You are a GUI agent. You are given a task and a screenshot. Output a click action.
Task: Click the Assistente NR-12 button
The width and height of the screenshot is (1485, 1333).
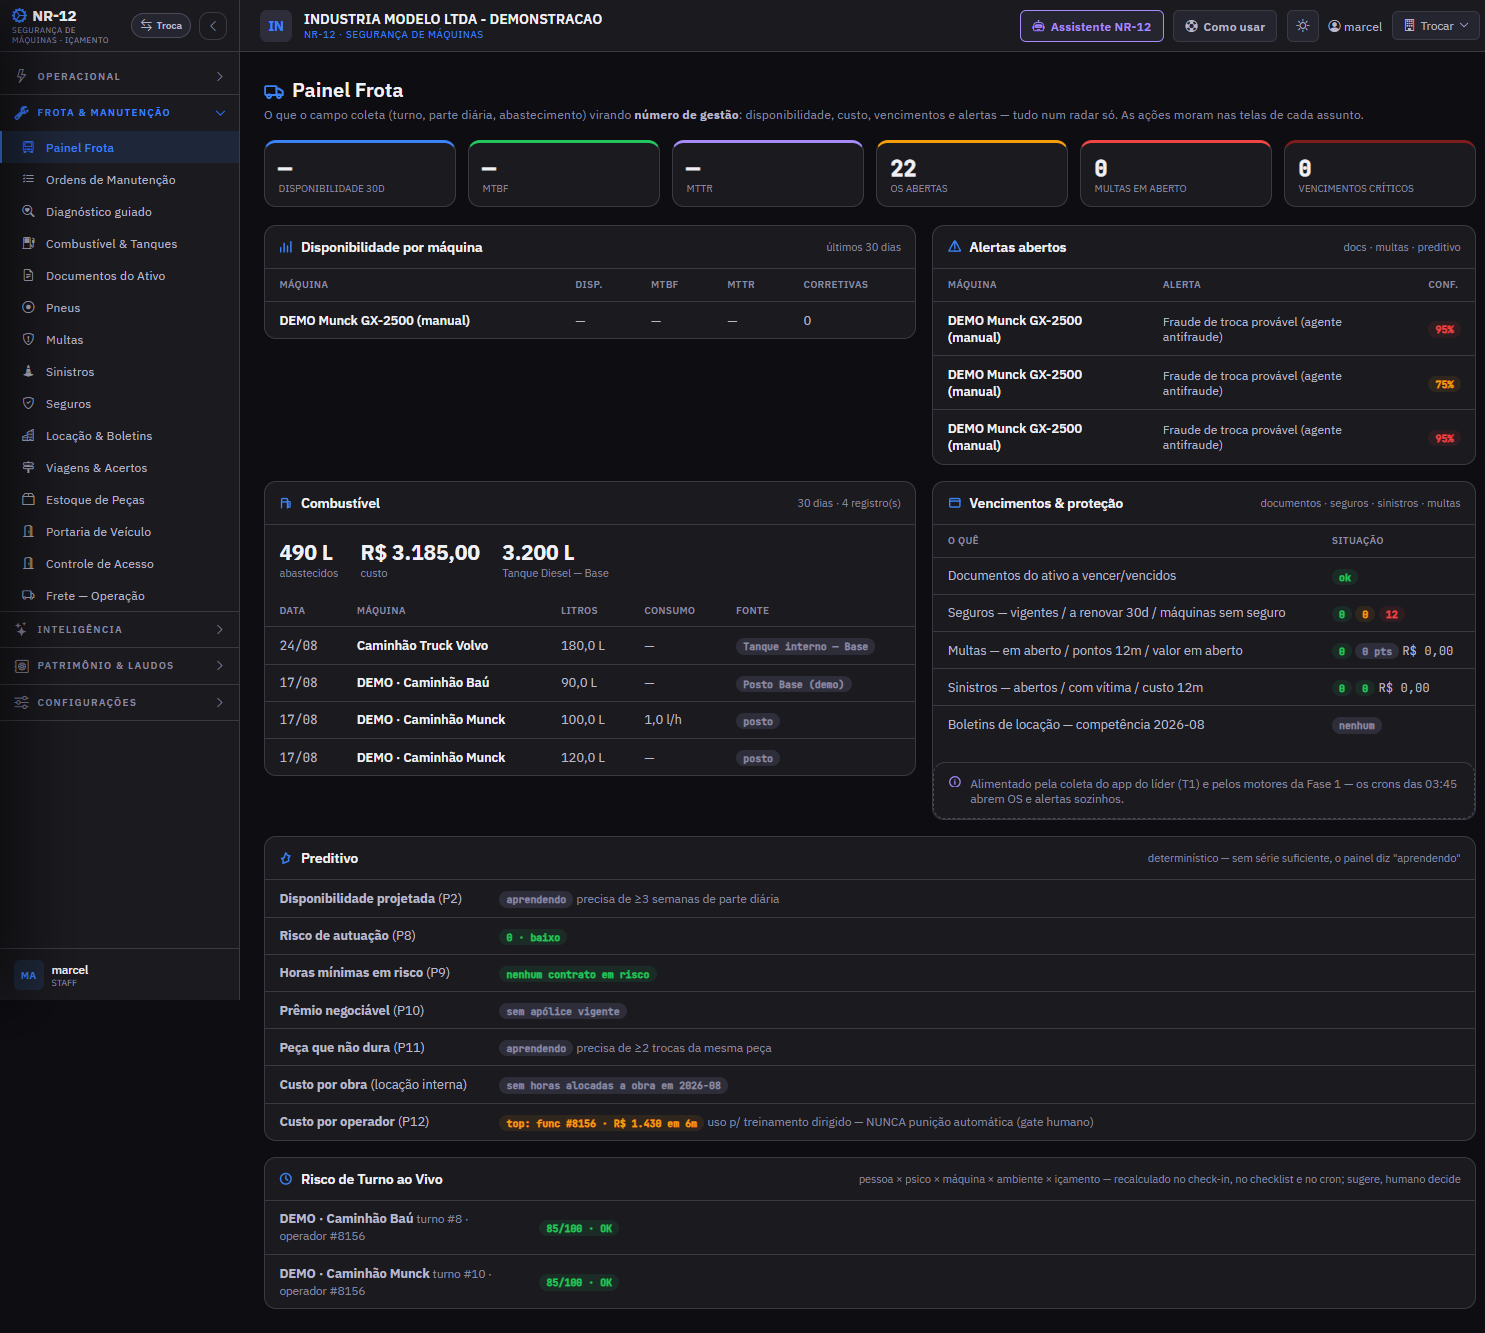coord(1091,26)
